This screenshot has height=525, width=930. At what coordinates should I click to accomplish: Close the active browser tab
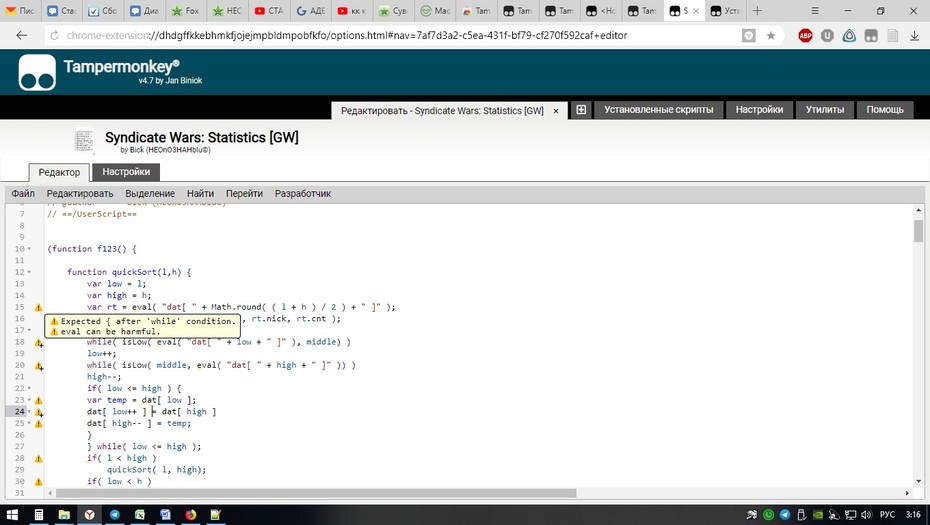(696, 11)
